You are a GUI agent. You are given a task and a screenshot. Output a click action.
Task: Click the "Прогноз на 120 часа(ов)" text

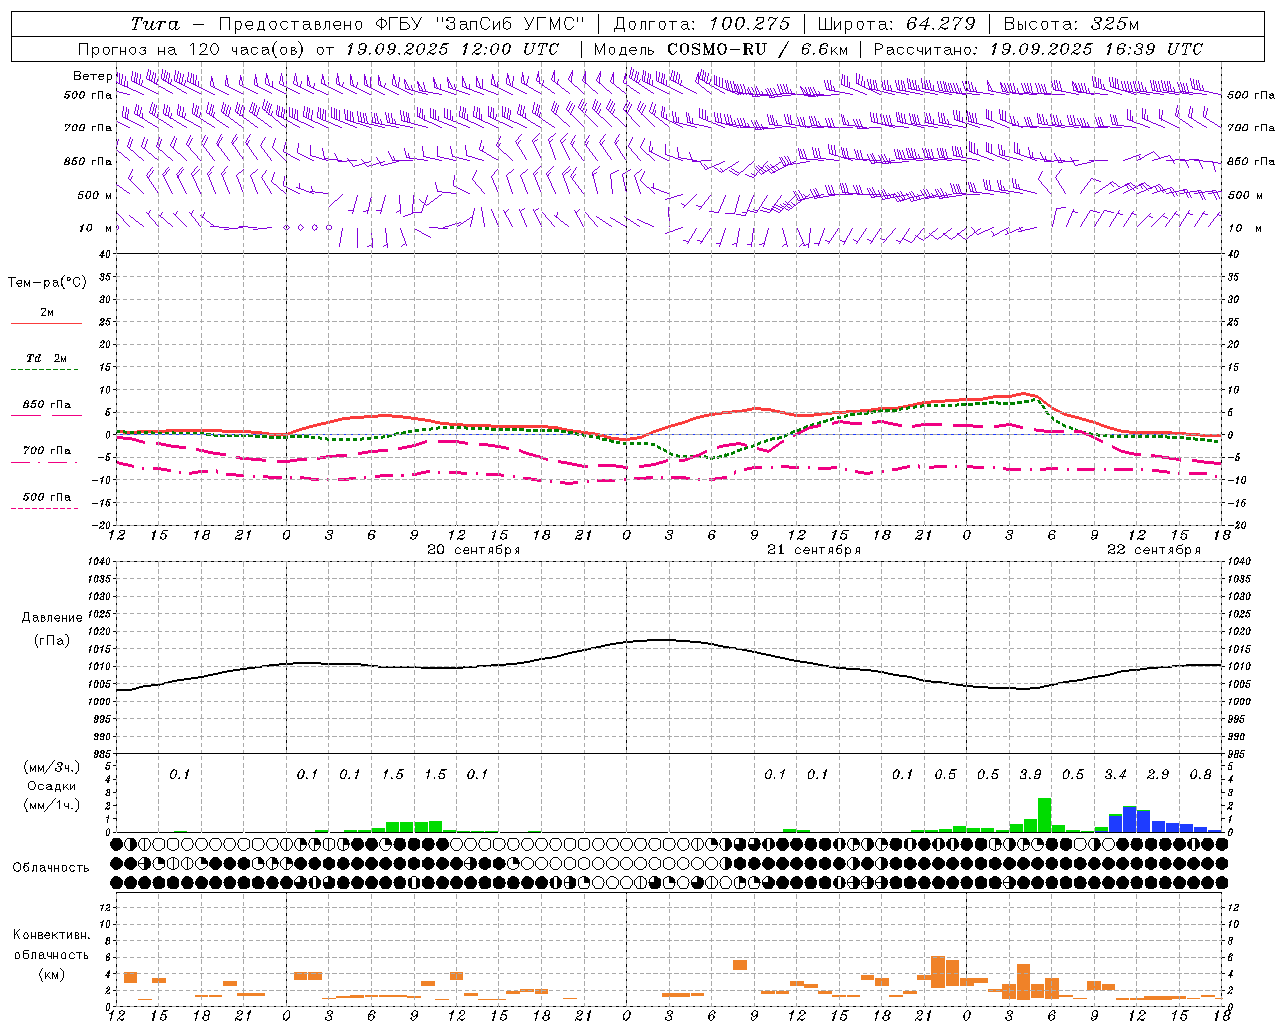[192, 49]
